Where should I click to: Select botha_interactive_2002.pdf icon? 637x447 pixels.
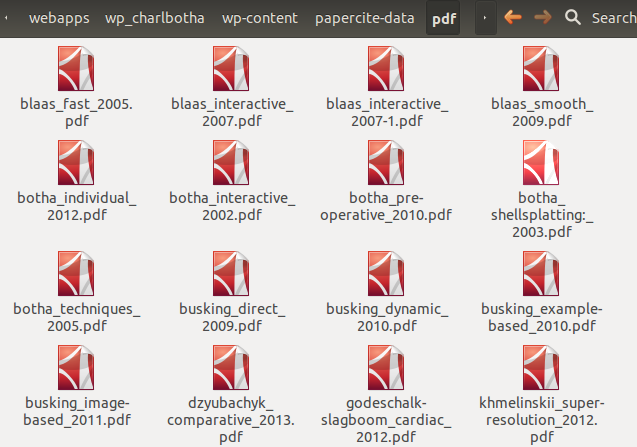[231, 163]
